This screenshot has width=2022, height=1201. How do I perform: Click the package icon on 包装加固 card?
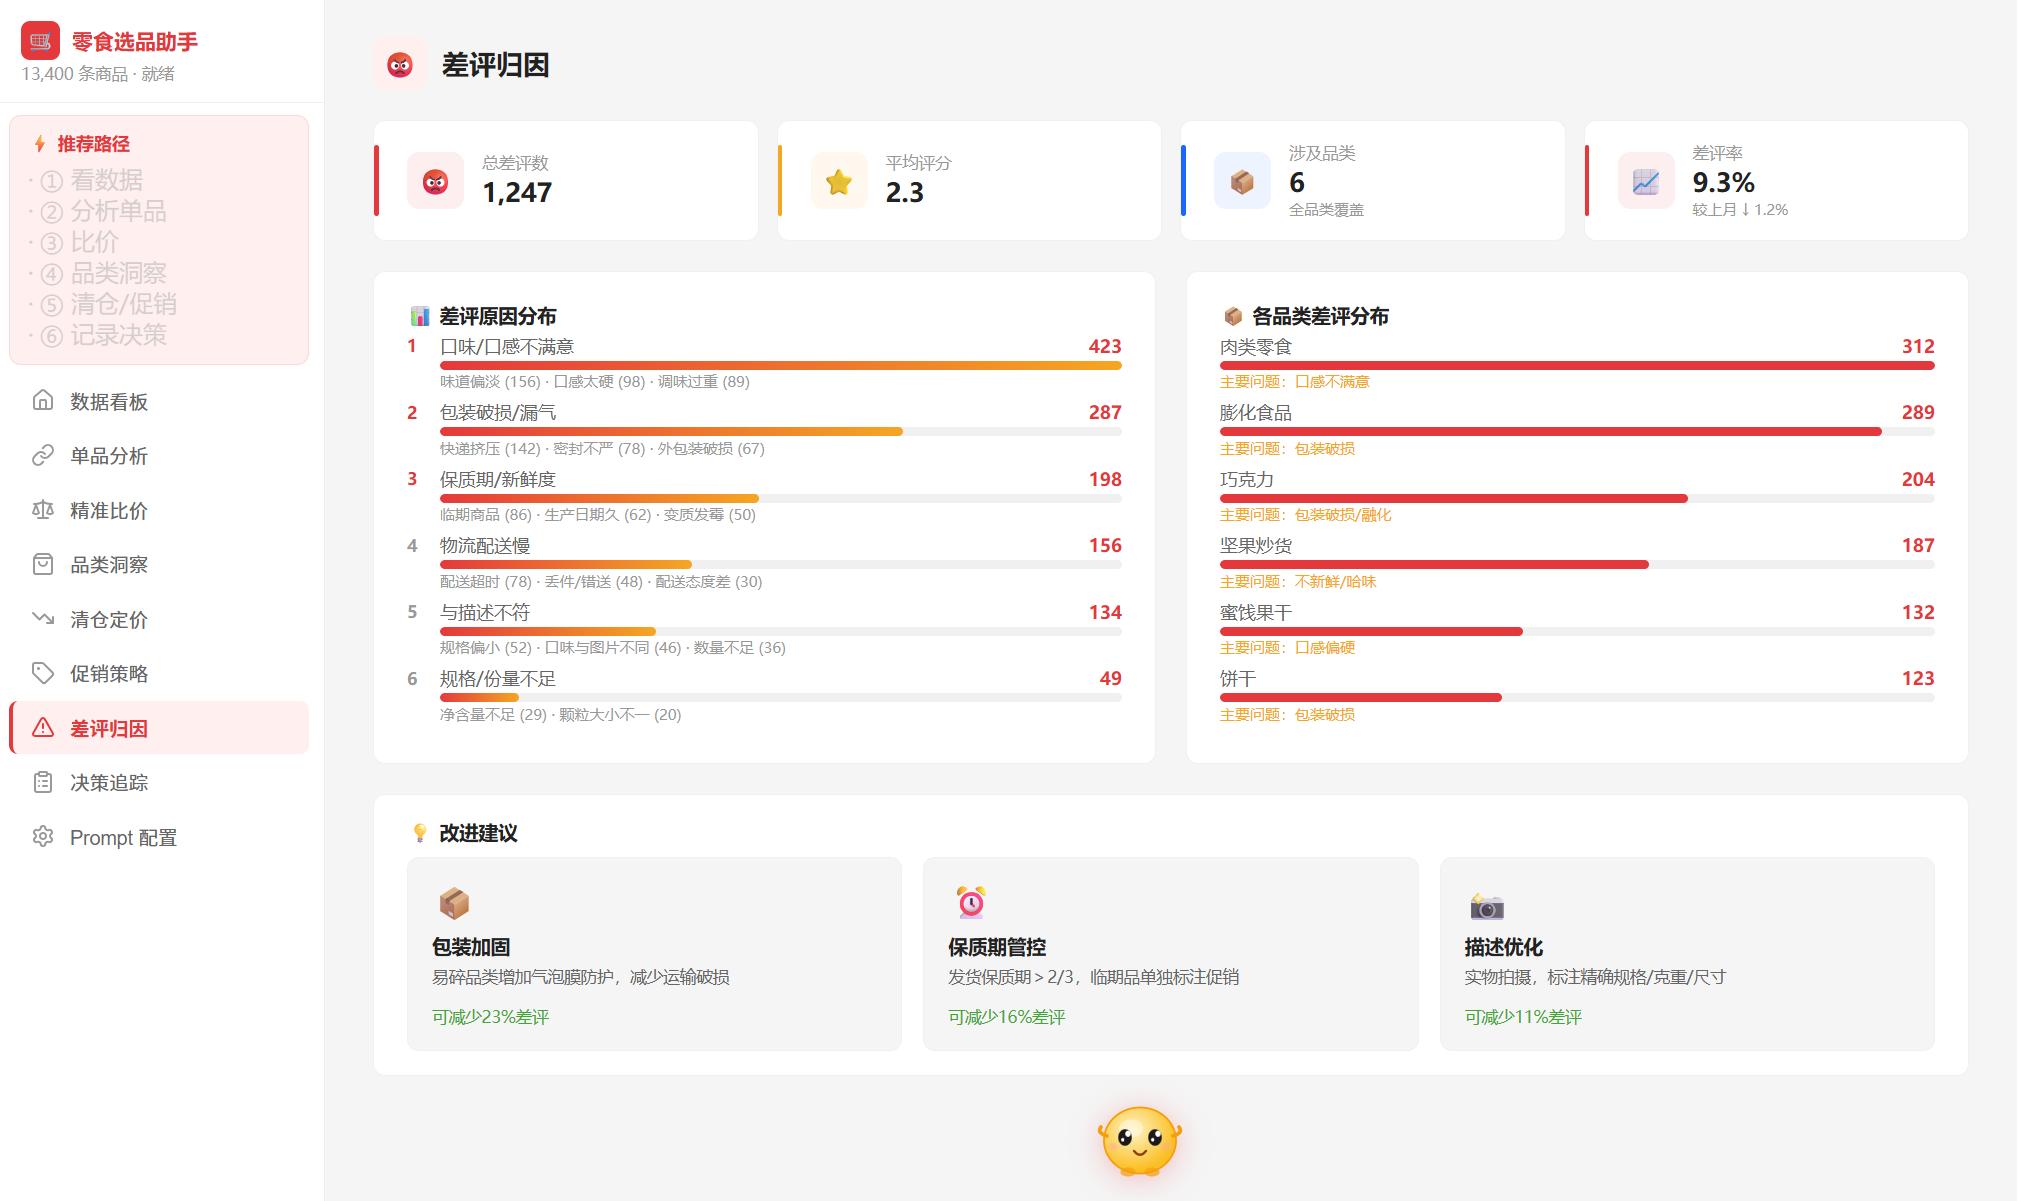click(454, 904)
